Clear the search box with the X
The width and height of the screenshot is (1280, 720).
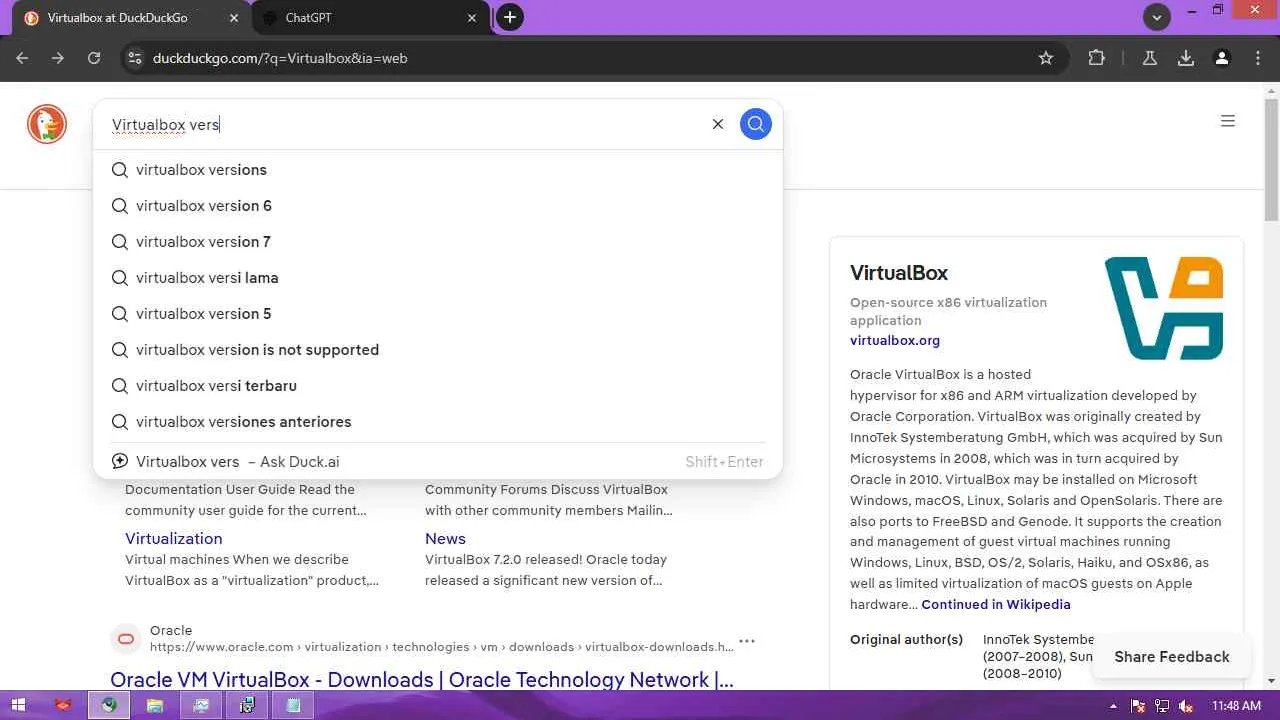pyautogui.click(x=717, y=124)
